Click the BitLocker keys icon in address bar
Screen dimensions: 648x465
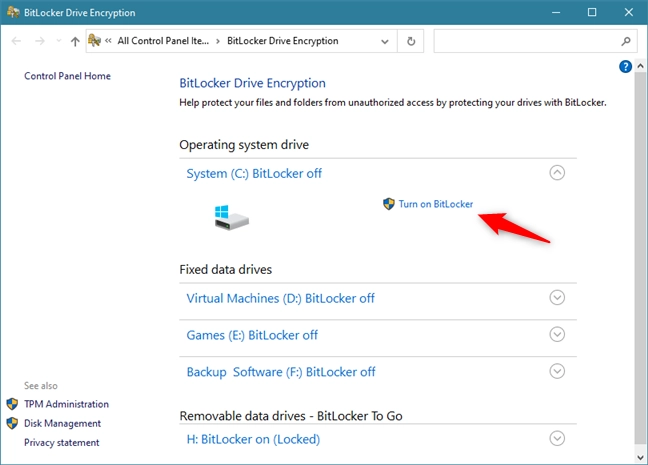94,41
